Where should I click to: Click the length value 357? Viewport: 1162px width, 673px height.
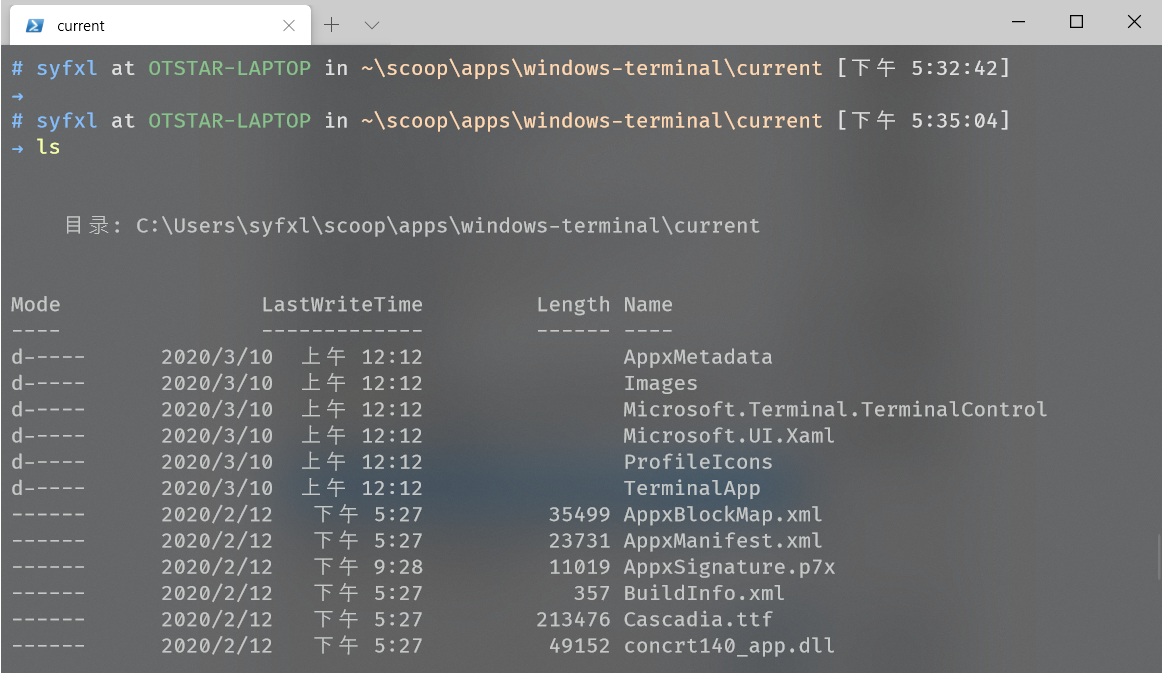[x=591, y=593]
